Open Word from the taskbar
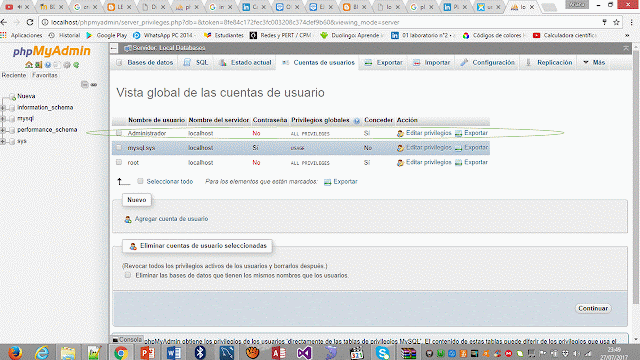Screen dimensions: 640x360 pos(173,352)
